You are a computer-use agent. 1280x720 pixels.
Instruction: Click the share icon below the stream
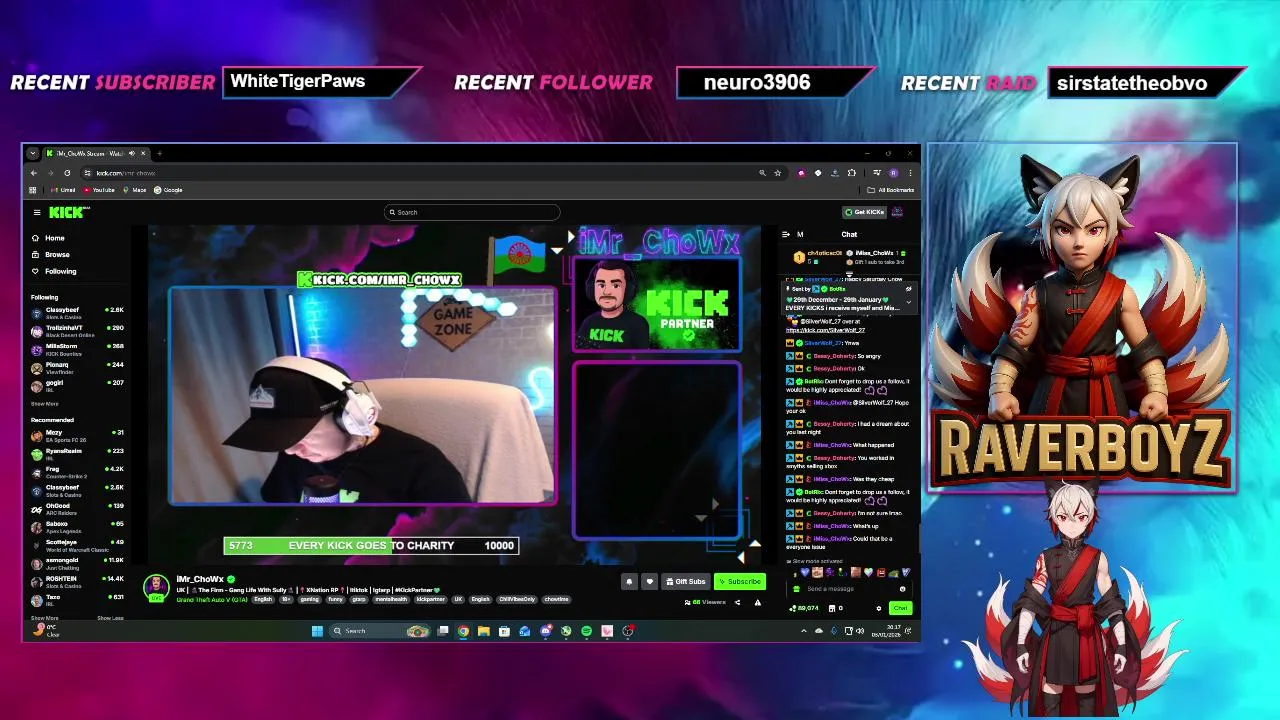pyautogui.click(x=737, y=602)
